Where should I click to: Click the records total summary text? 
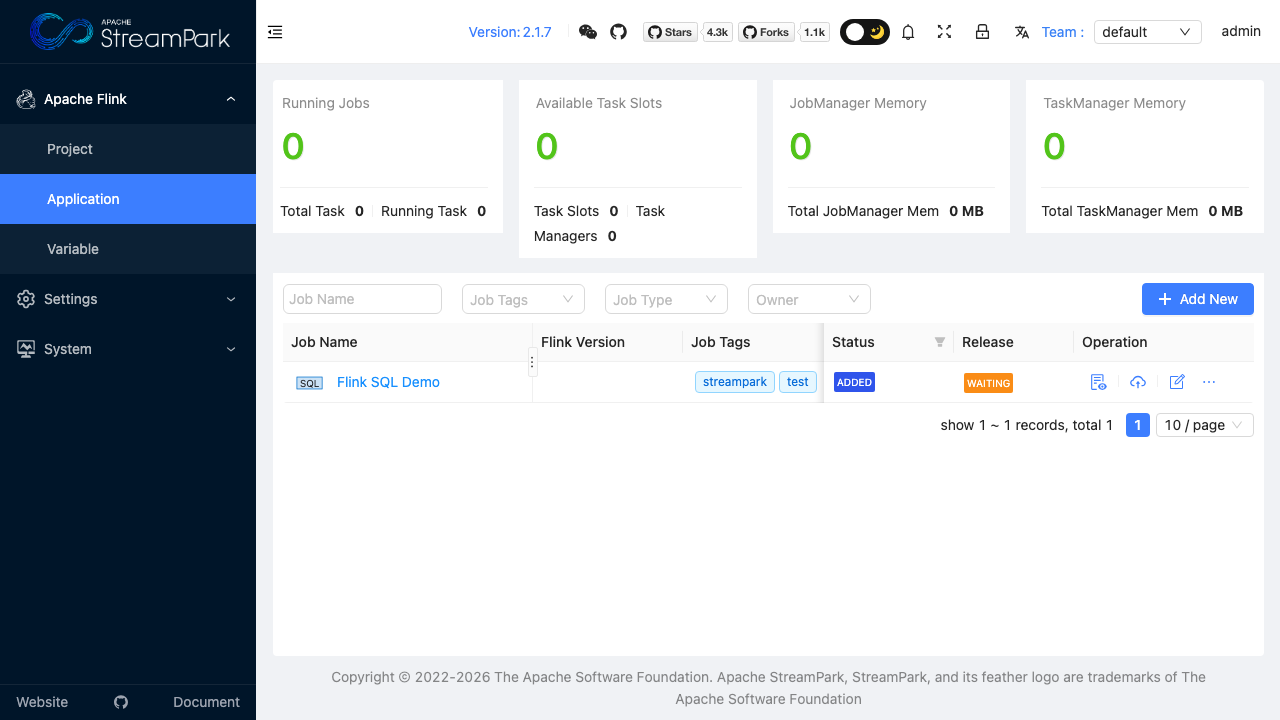1027,425
